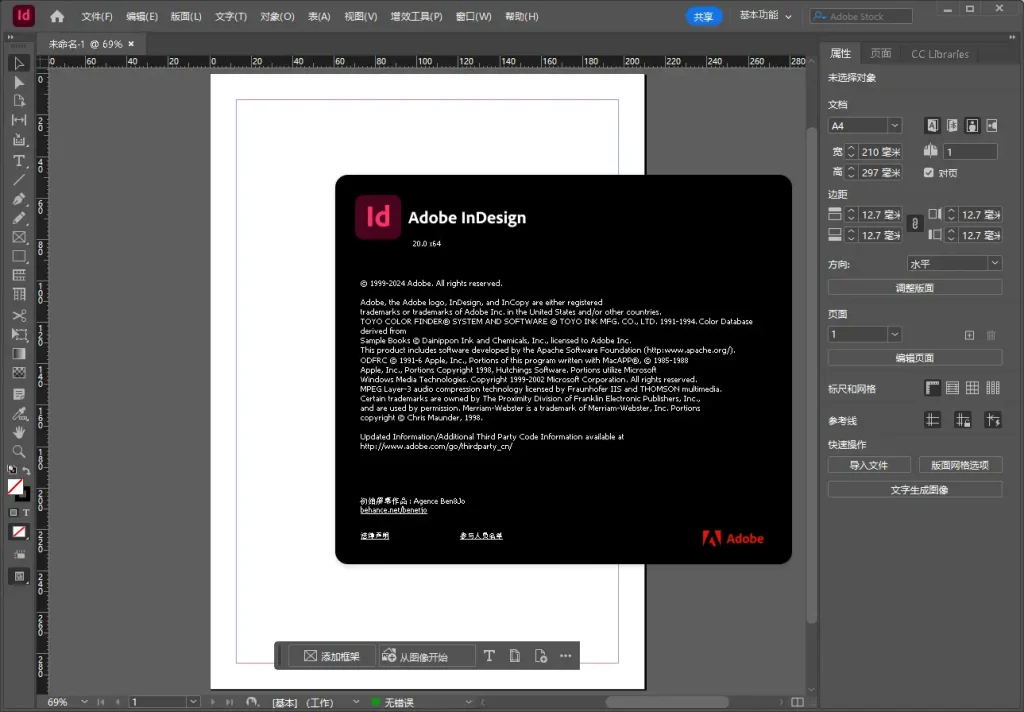Open the [基本] (工作) profile dropdown
Screen dimensions: 1024x712
click(x=356, y=702)
